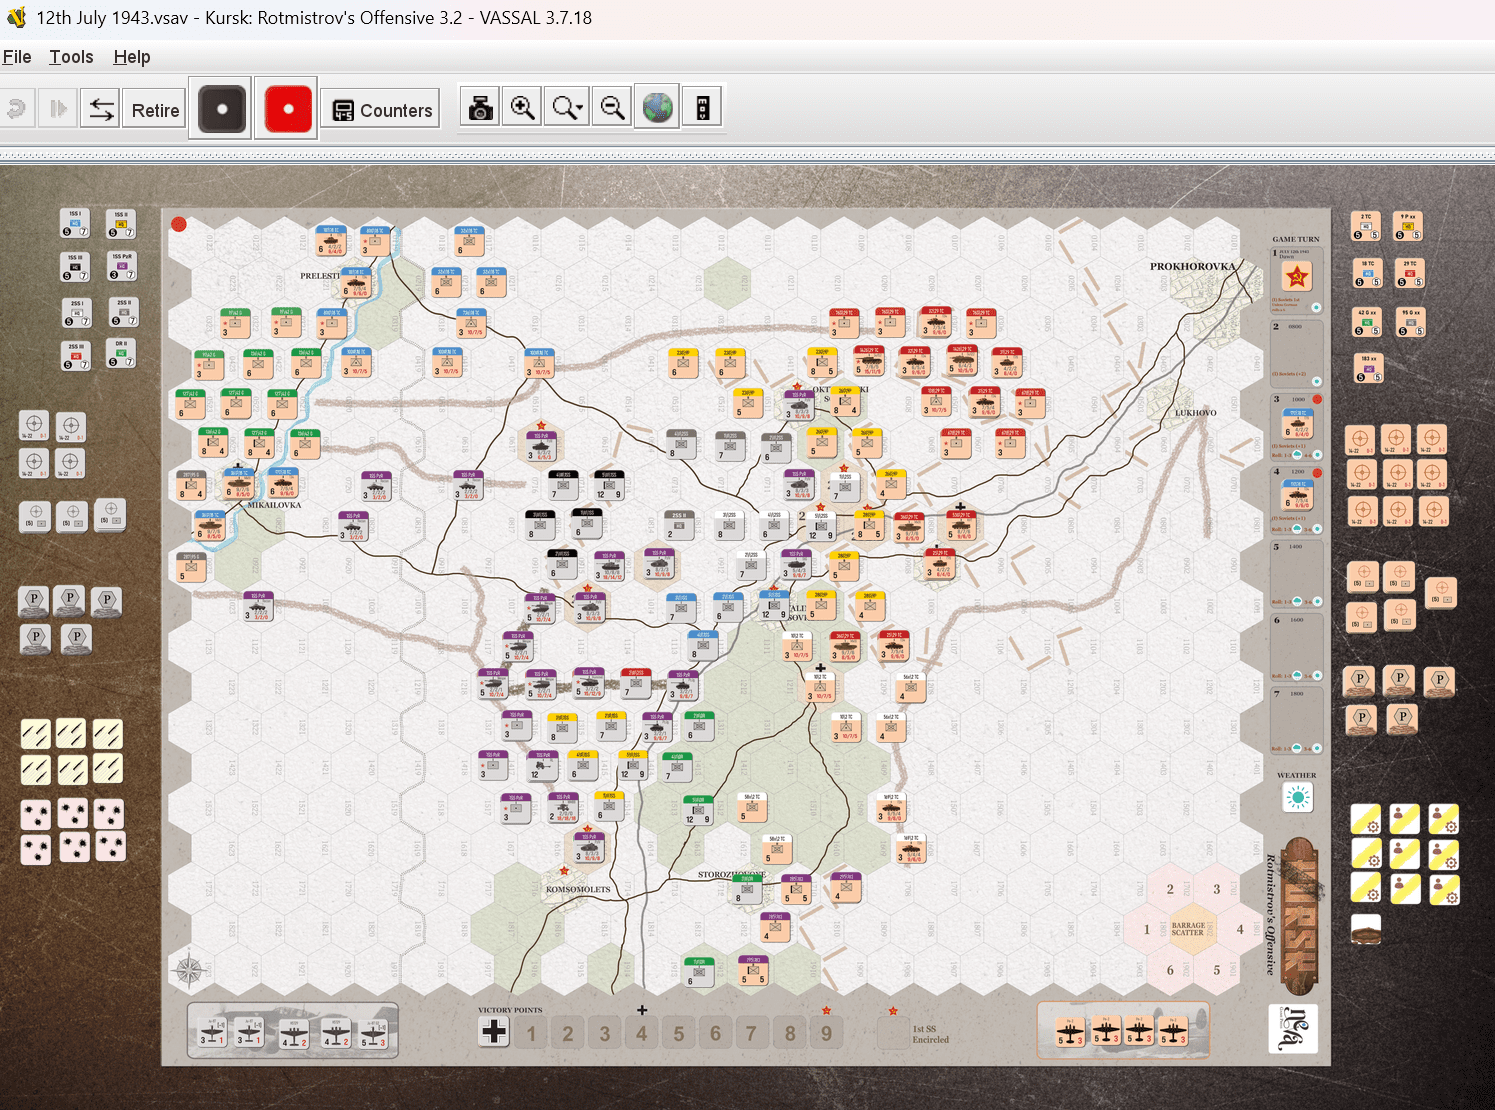Screen dimensions: 1495x1110
Task: Click the Retire button
Action: tap(155, 110)
